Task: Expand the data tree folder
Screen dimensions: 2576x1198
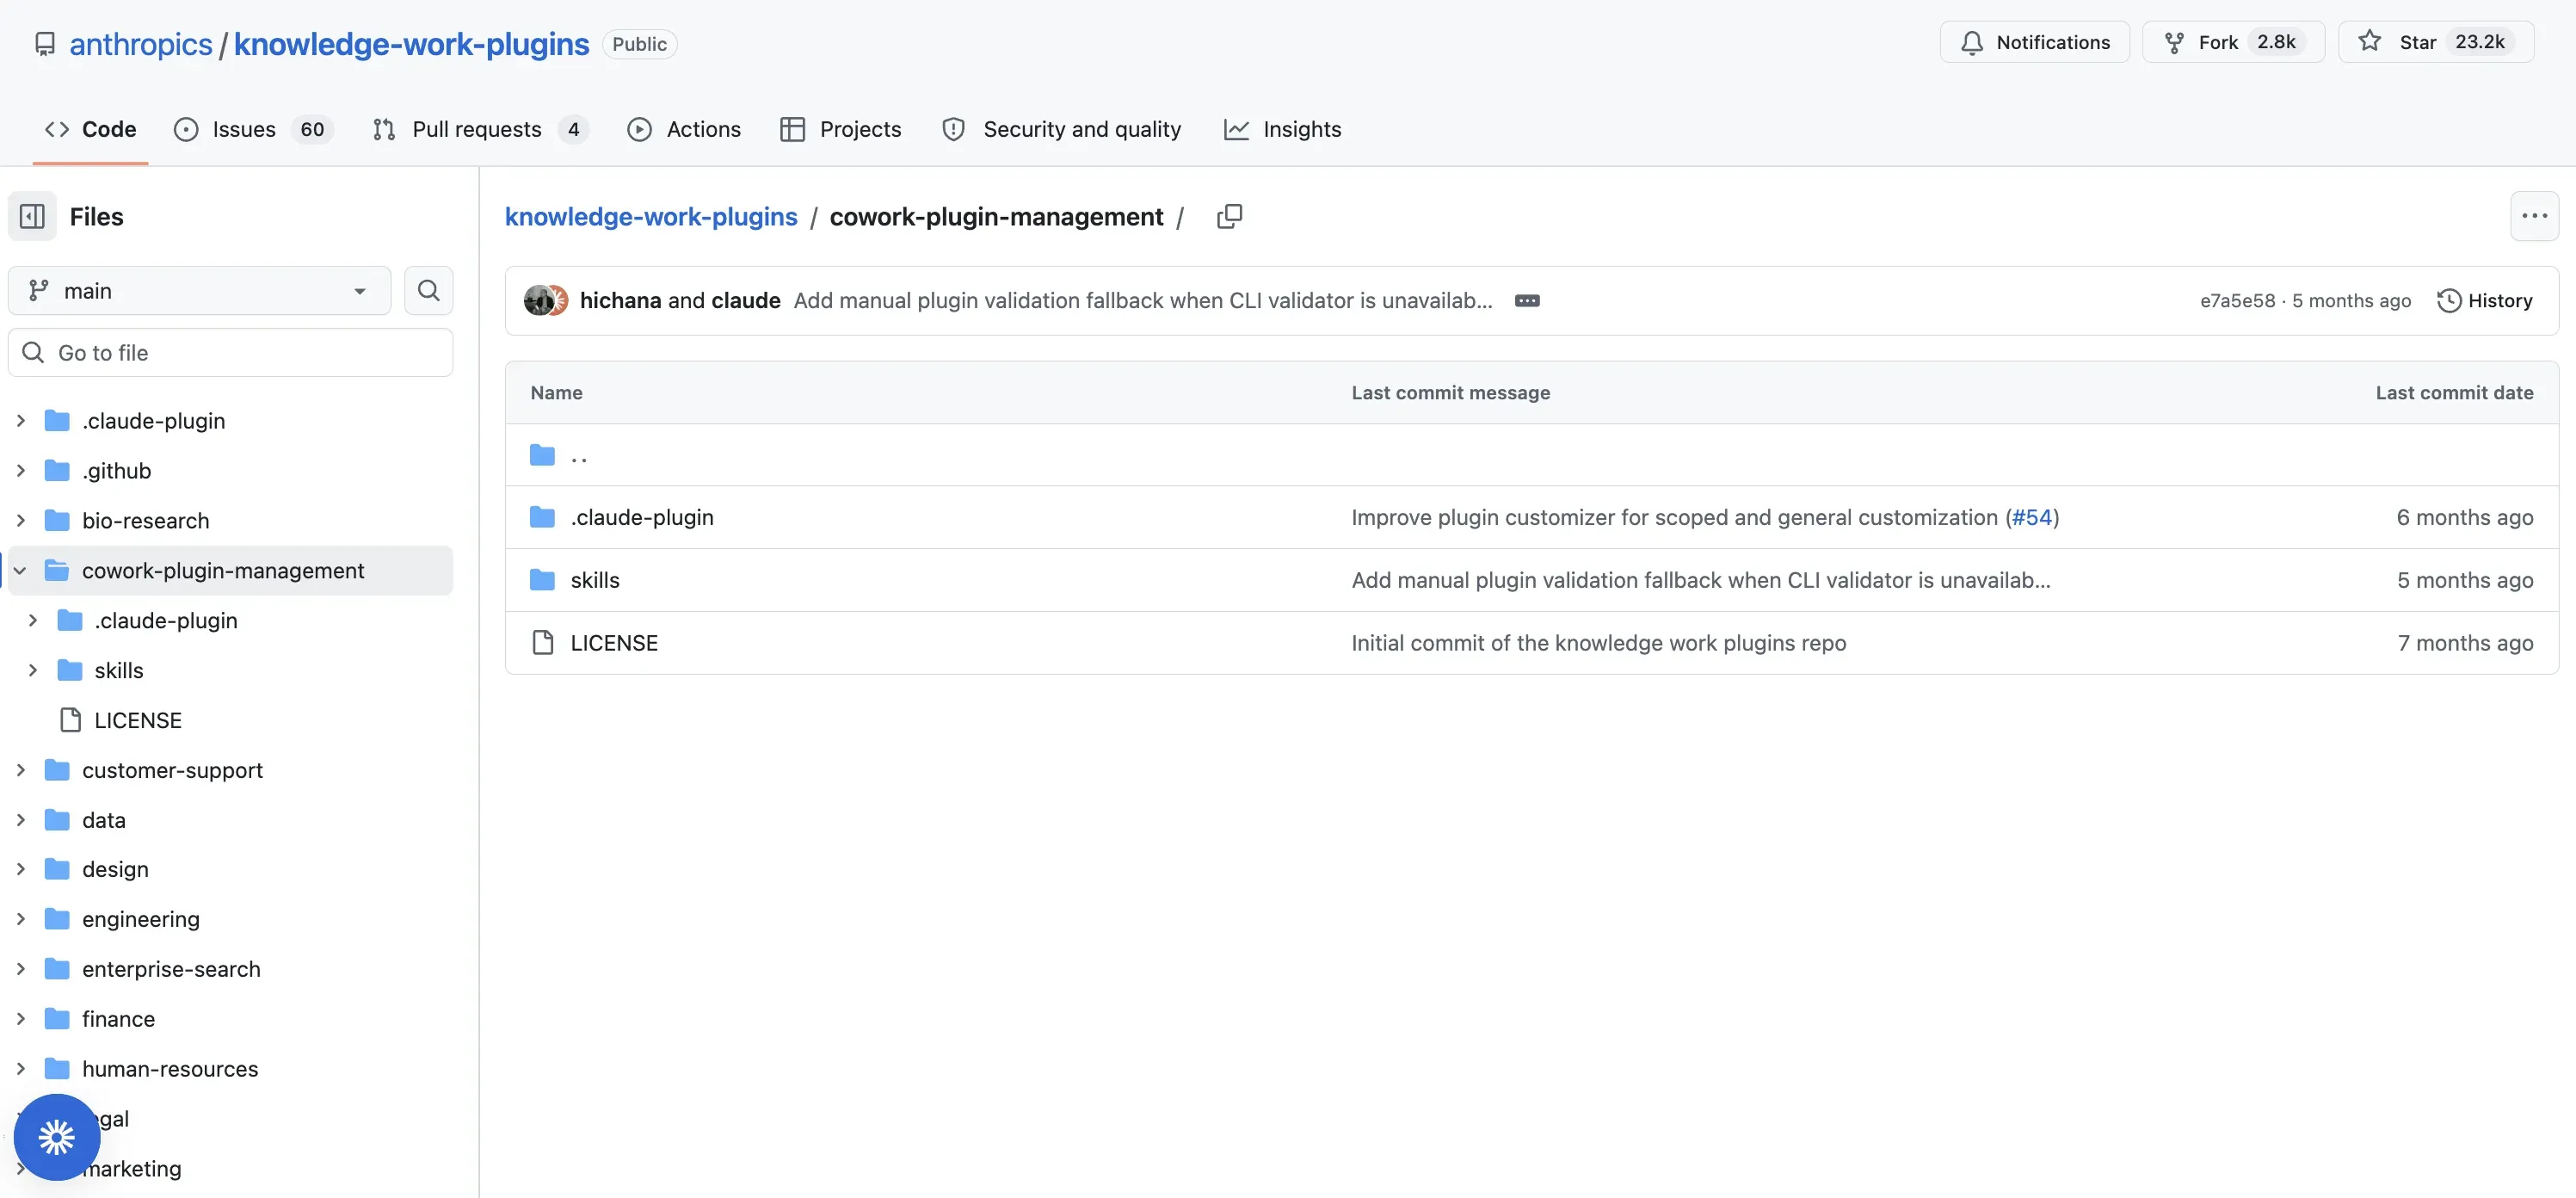Action: pos(20,820)
